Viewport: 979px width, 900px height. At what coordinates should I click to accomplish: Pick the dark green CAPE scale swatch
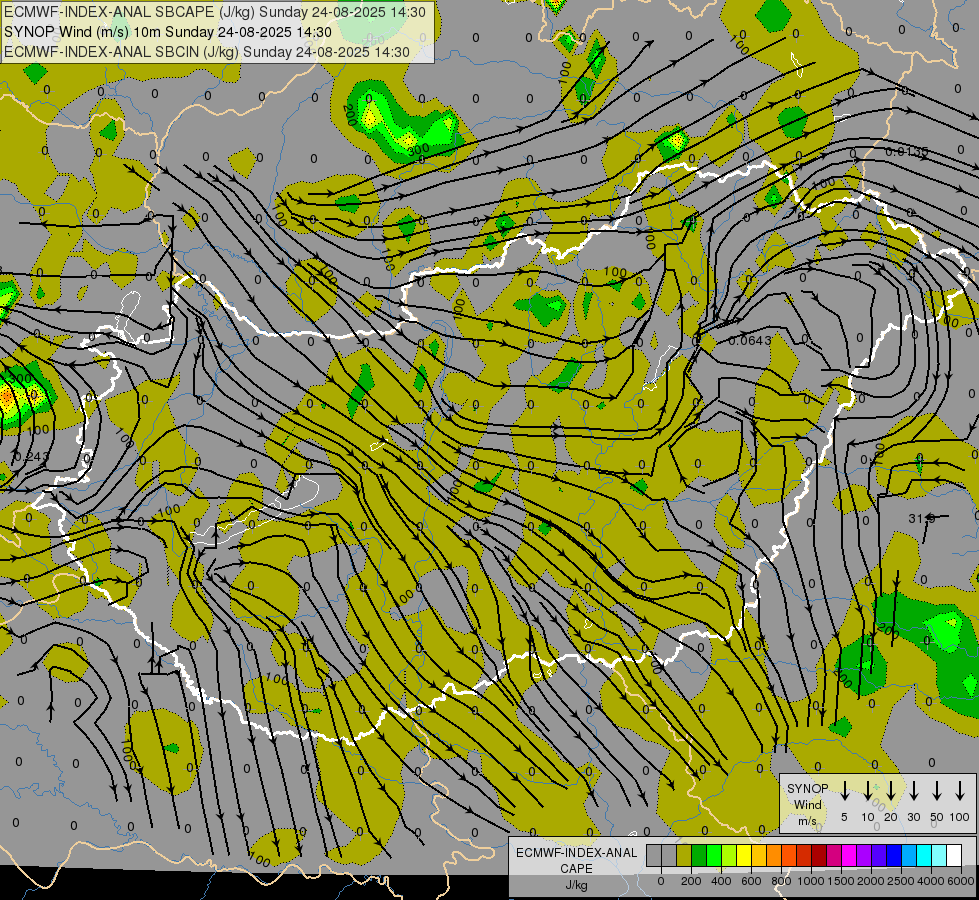click(699, 856)
